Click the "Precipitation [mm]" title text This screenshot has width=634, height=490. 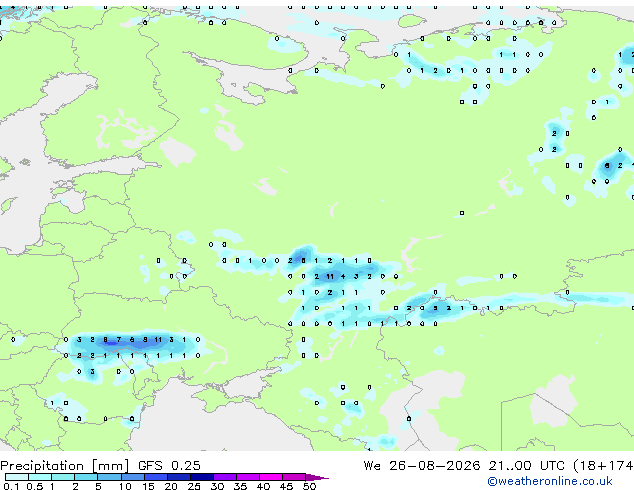[65, 466]
